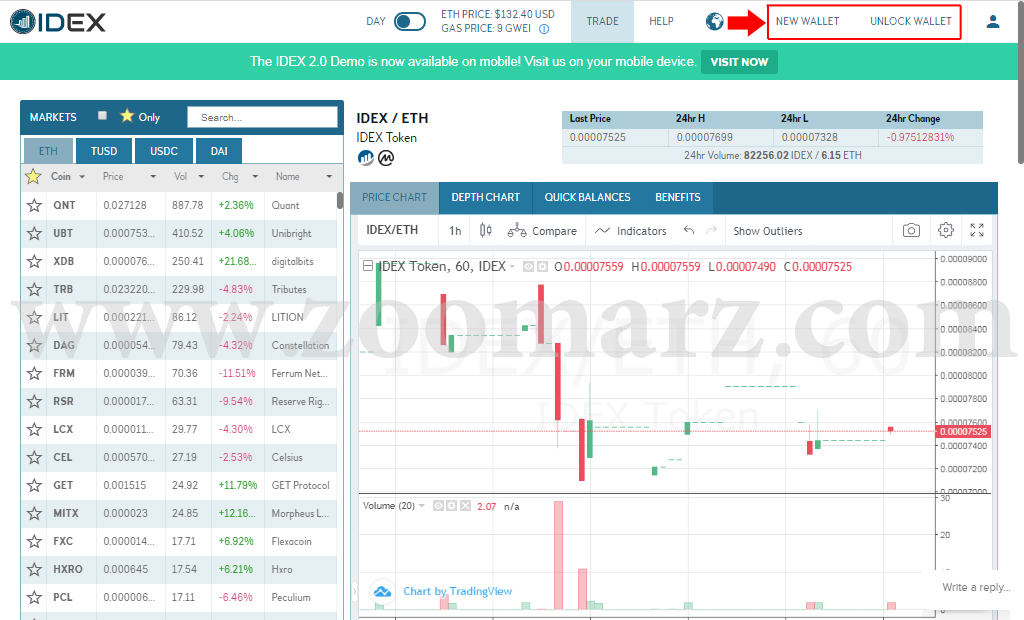Open chart settings gear icon
Screen dimensions: 1024x620
[x=946, y=230]
